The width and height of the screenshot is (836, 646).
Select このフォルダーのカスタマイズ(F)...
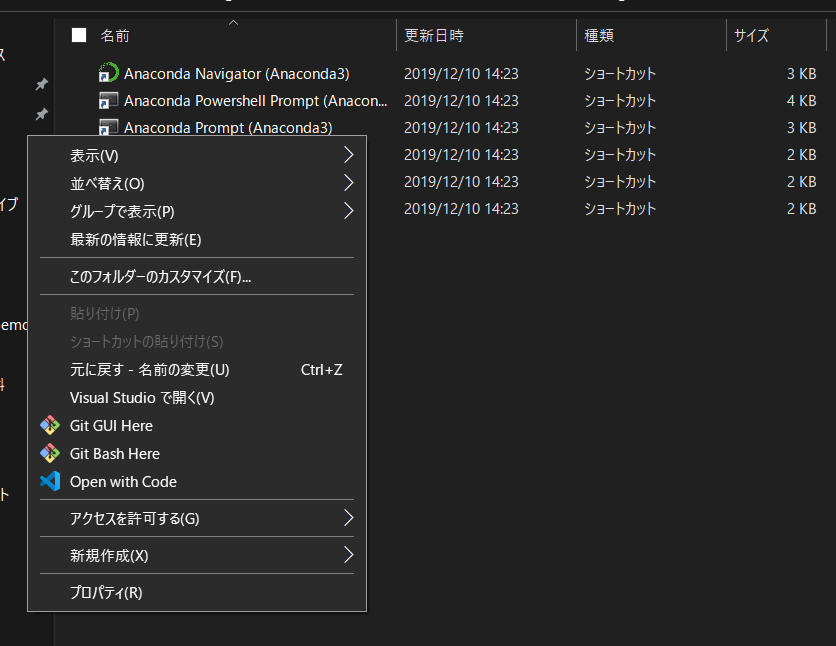(x=197, y=277)
